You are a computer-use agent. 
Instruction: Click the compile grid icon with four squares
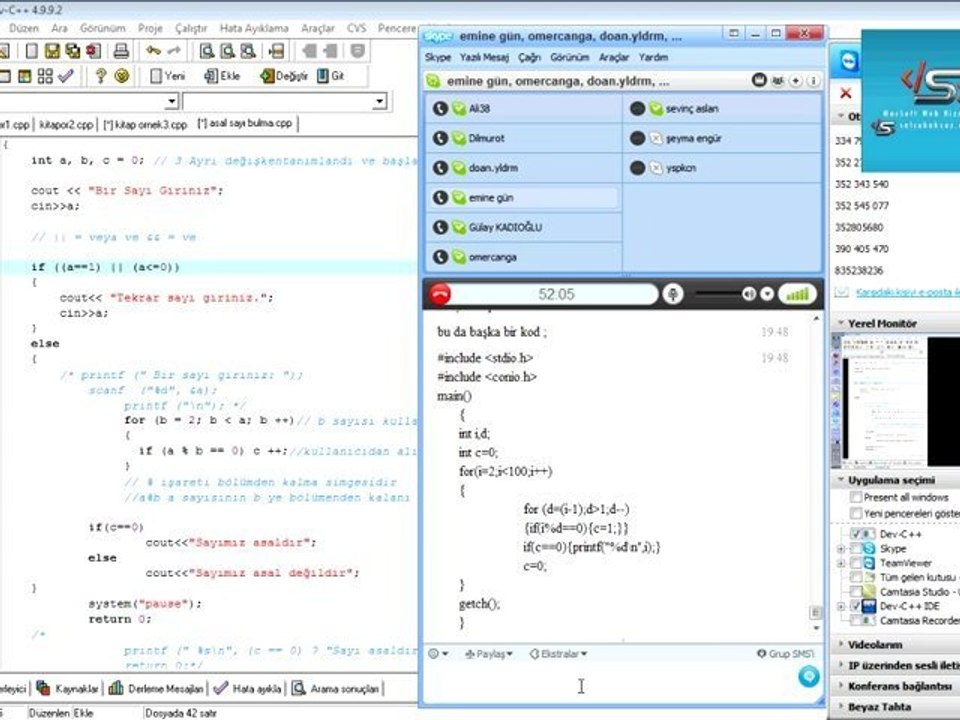click(45, 76)
